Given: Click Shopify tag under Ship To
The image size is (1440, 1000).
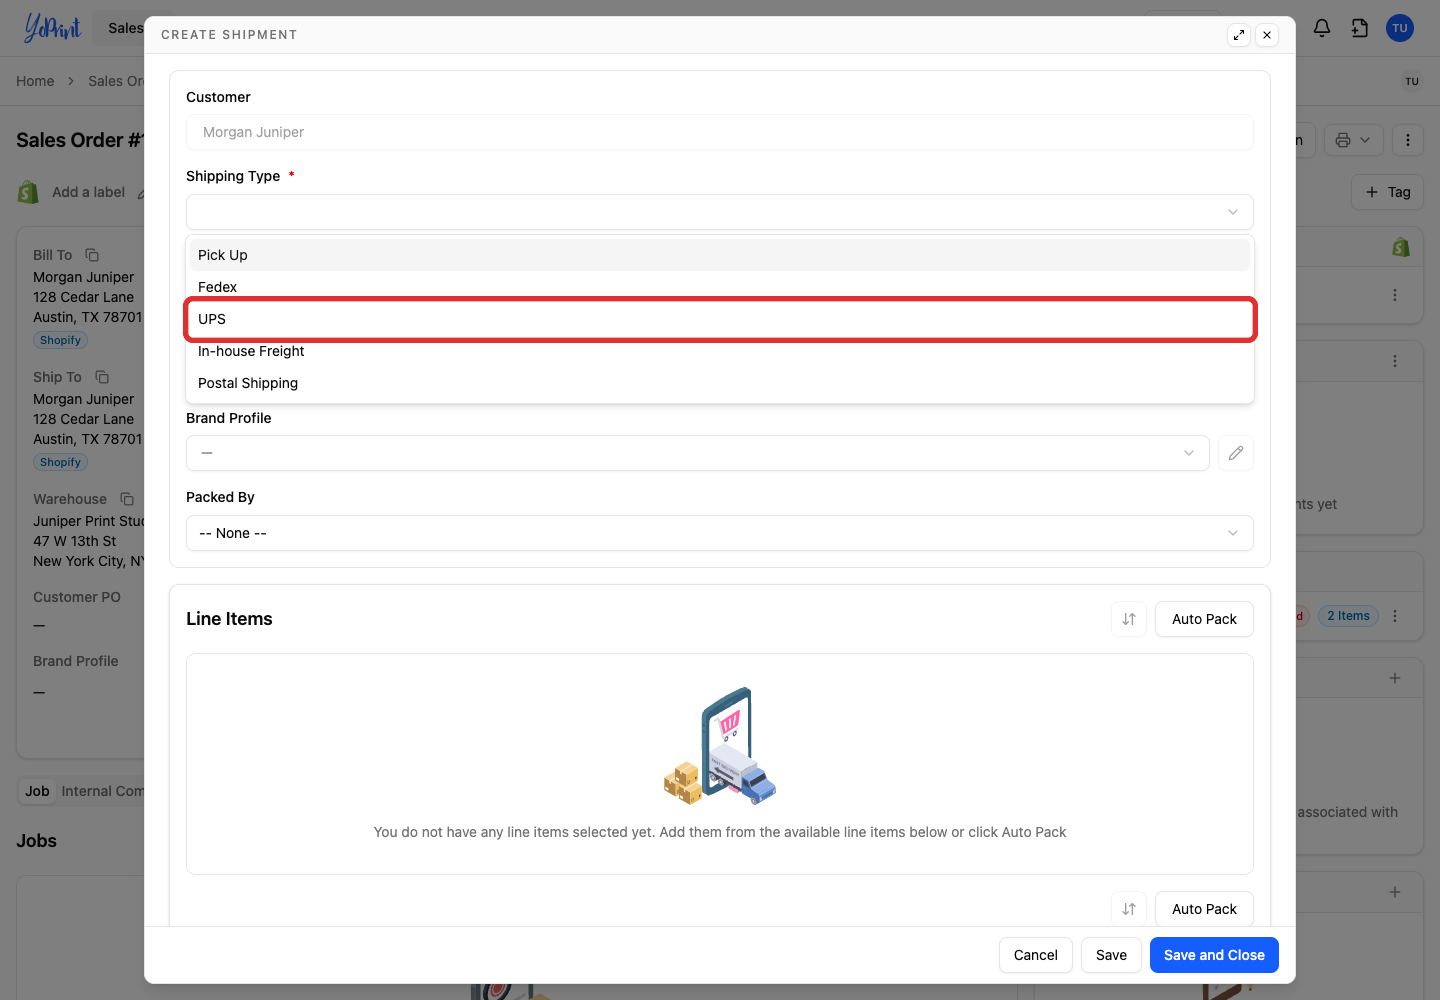Looking at the screenshot, I should tap(60, 462).
